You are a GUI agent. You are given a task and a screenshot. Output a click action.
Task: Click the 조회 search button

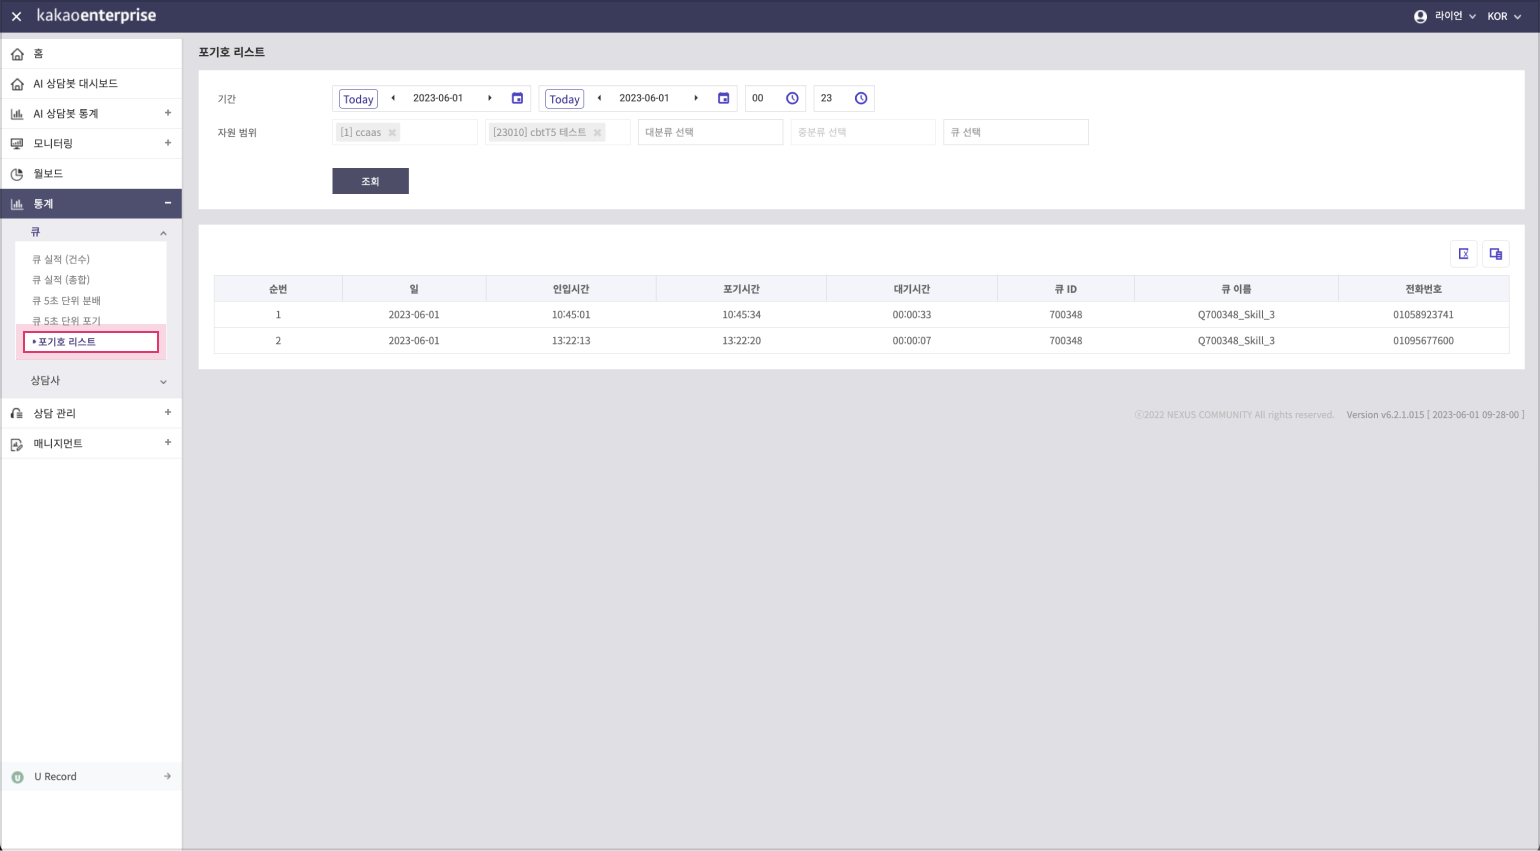point(370,181)
